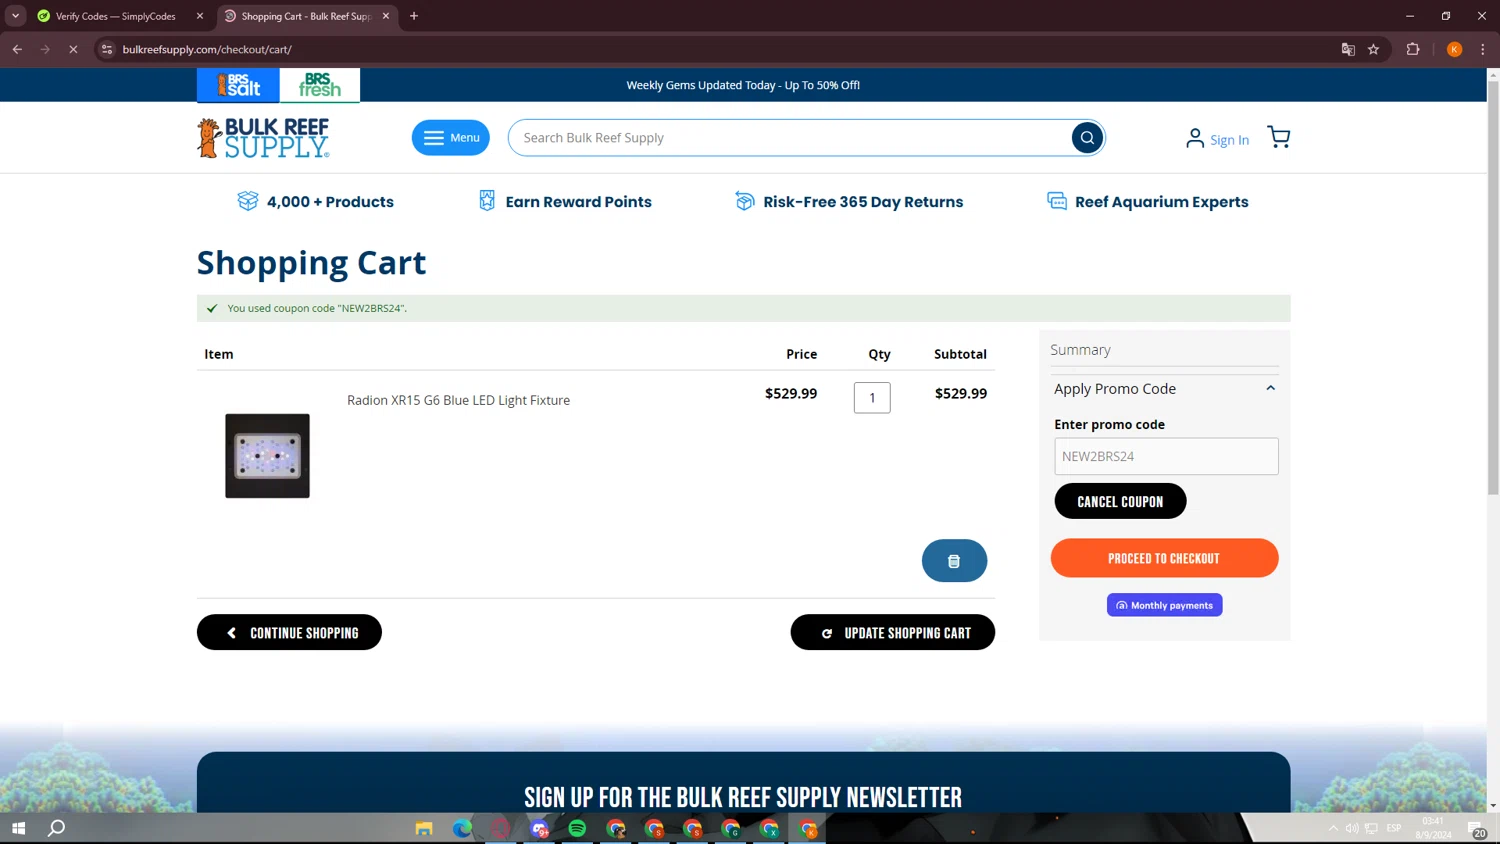Screen dimensions: 1500x844
Task: Close the Verify Codes tab
Action: (200, 16)
